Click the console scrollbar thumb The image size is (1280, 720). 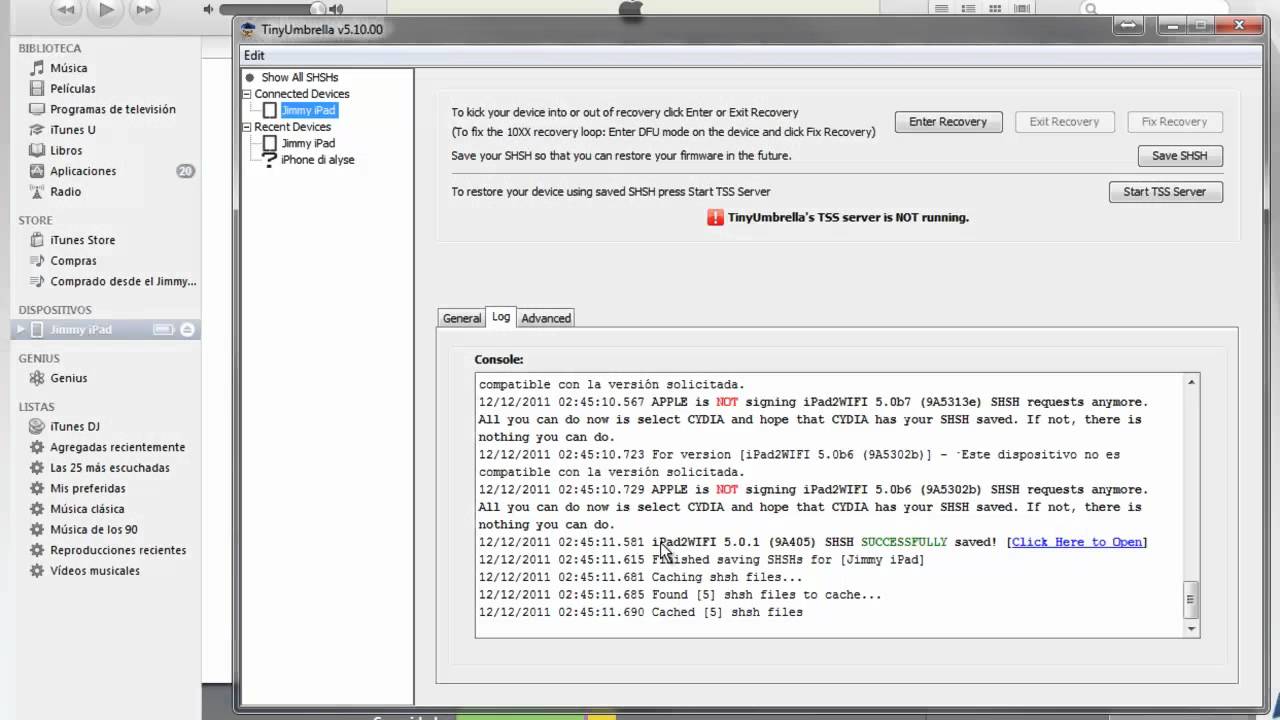[x=1190, y=600]
